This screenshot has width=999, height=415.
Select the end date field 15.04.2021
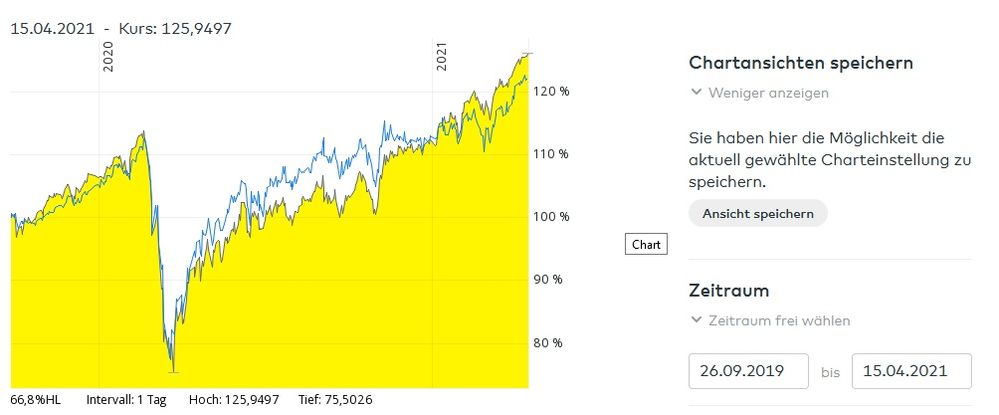pos(911,371)
